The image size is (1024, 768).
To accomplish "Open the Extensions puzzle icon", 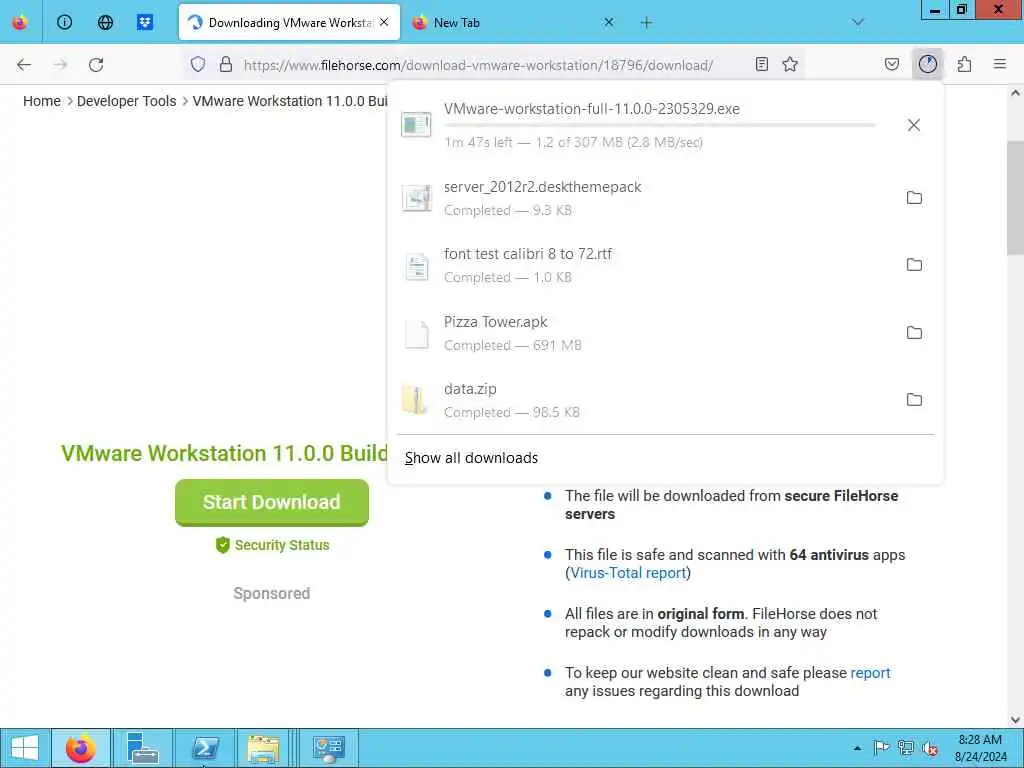I will coord(964,64).
